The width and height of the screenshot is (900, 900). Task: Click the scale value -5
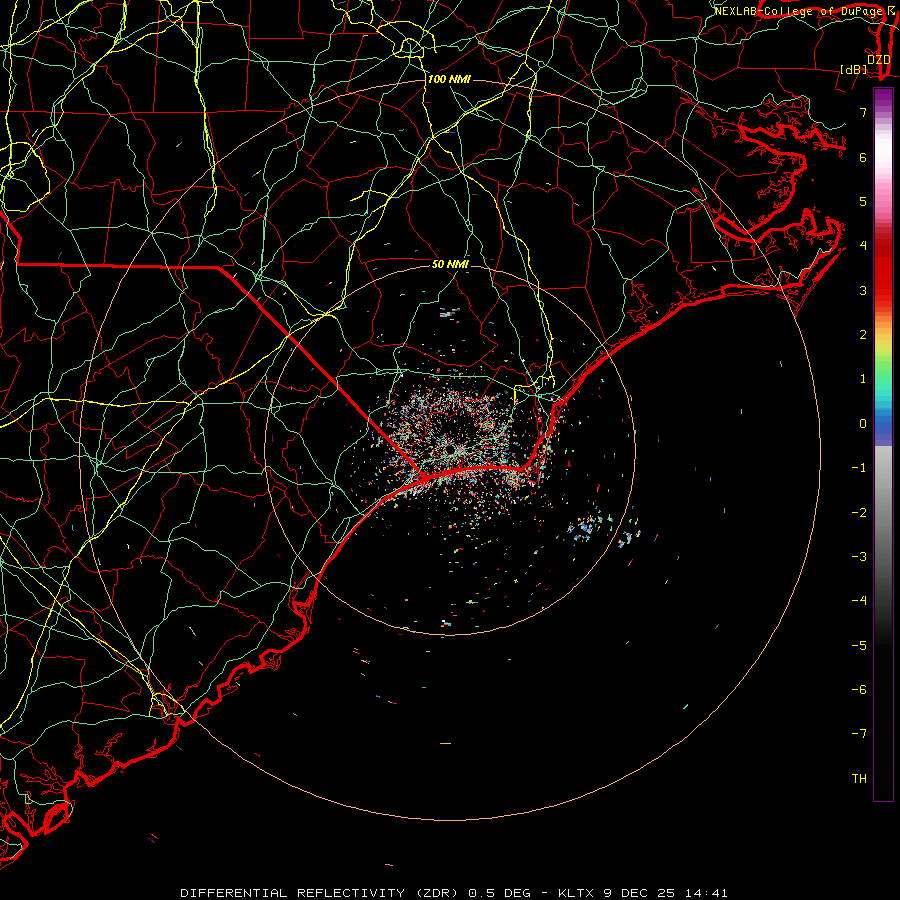point(859,646)
